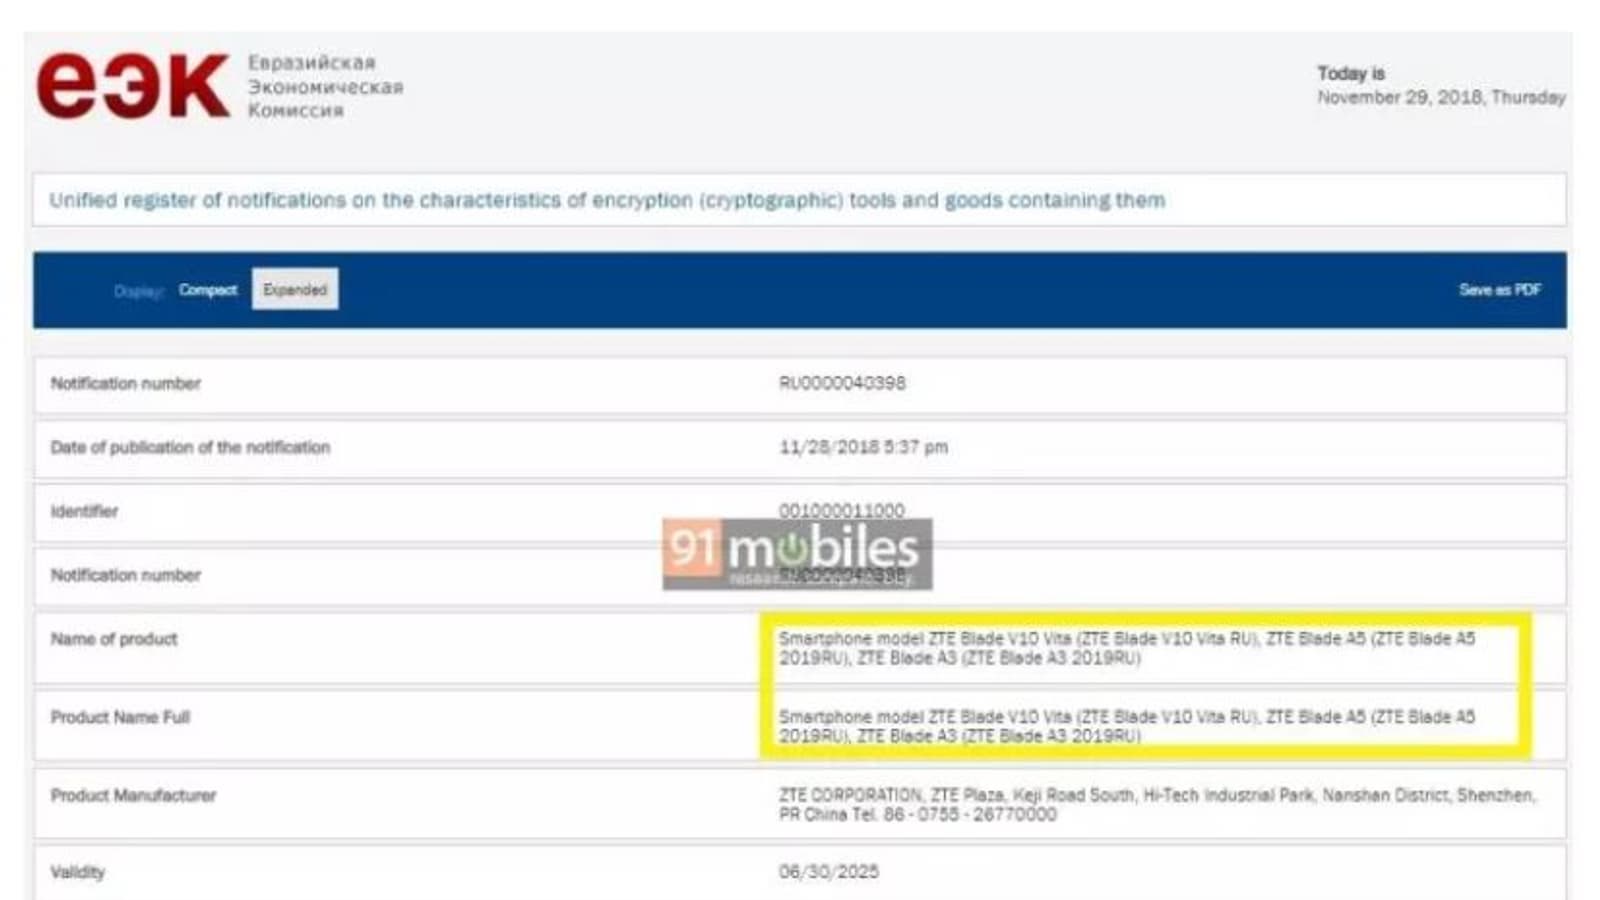Viewport: 1600px width, 900px height.
Task: Click the 'Product Manufacturer' label
Action: tap(133, 795)
